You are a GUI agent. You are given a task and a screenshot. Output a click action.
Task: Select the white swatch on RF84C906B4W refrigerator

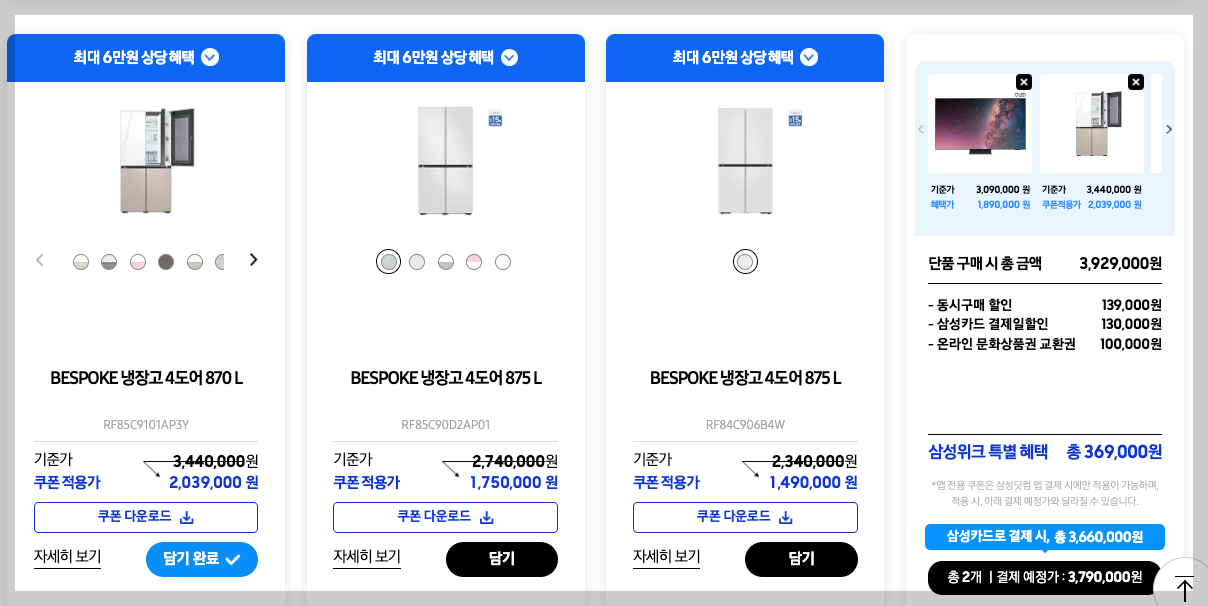[x=745, y=261]
